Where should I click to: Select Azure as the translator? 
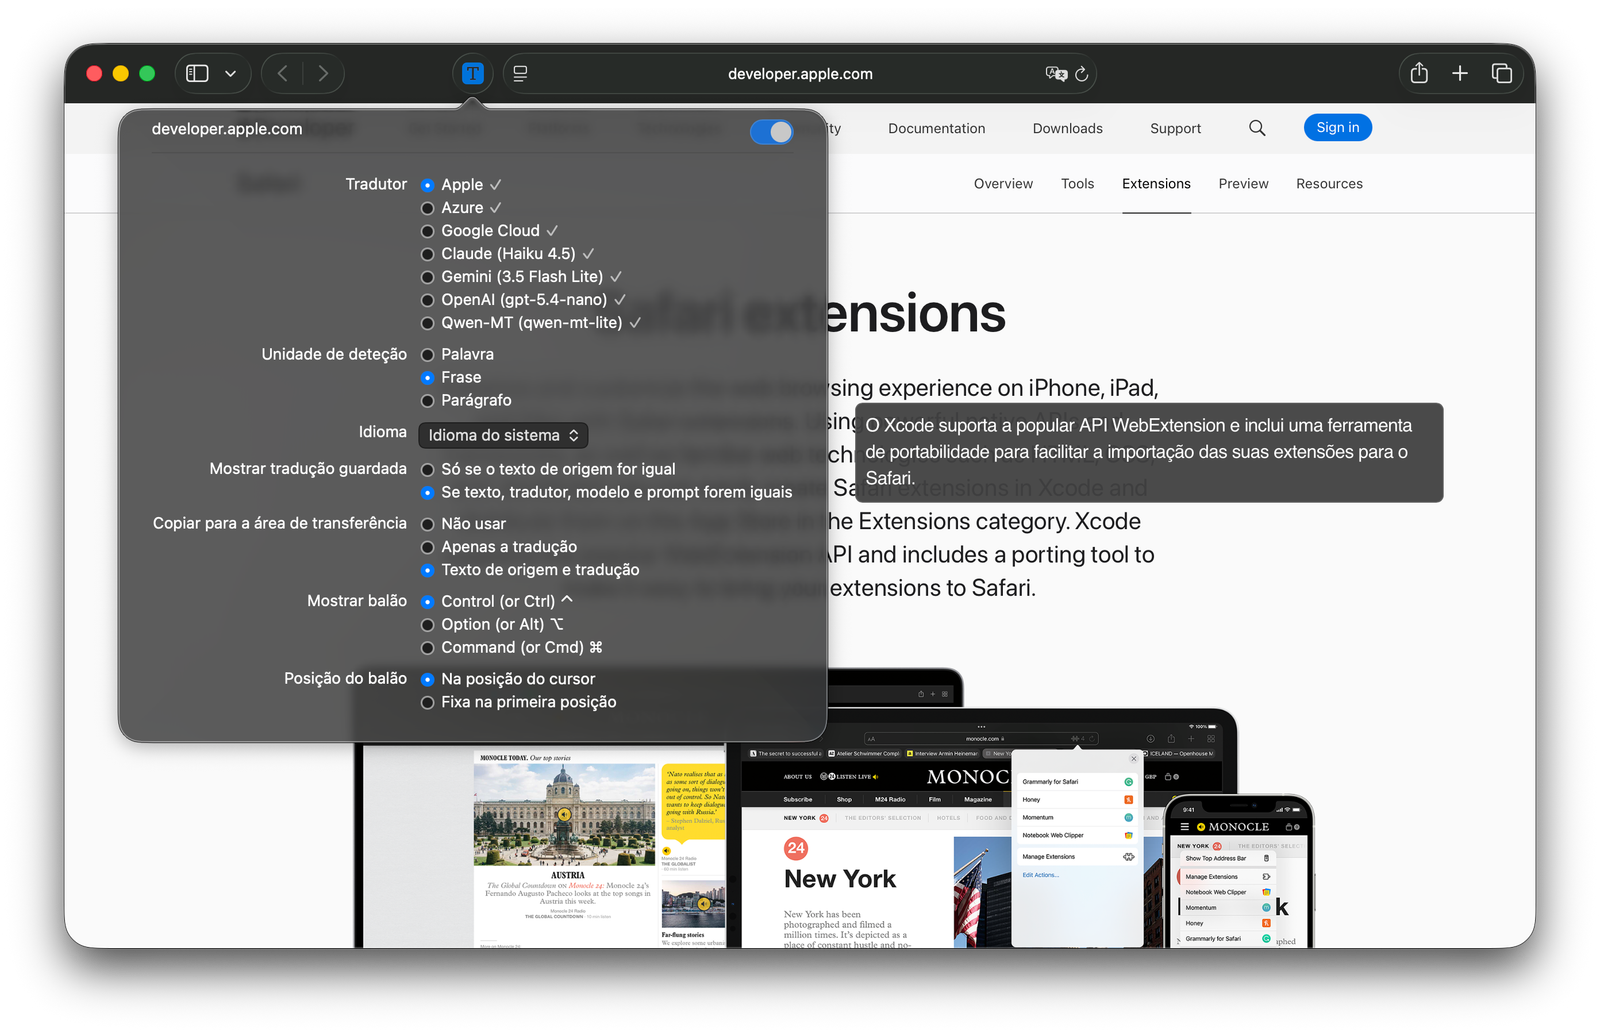pyautogui.click(x=428, y=208)
